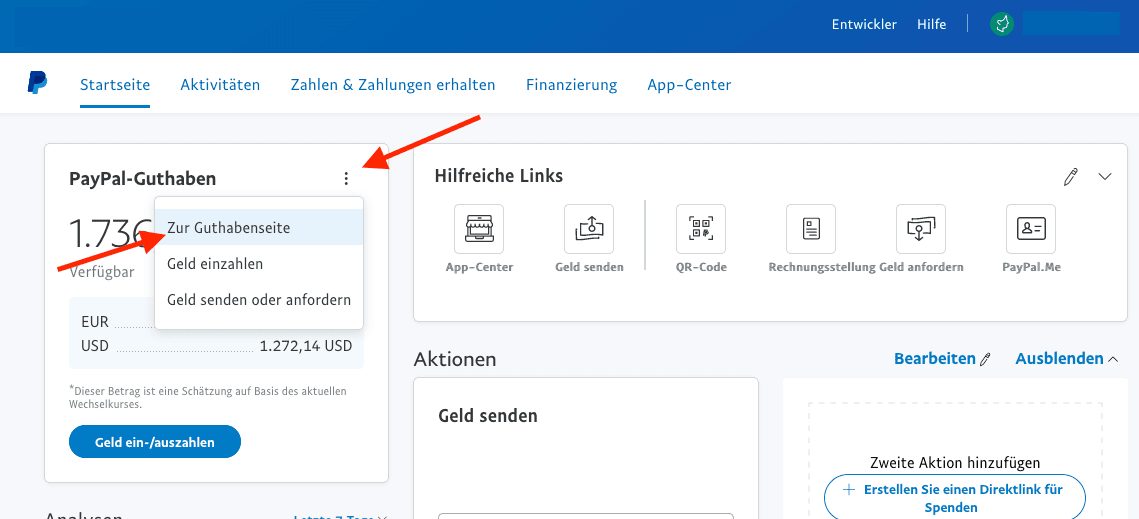Image resolution: width=1139 pixels, height=519 pixels.
Task: Select the Startseite tab
Action: [115, 84]
